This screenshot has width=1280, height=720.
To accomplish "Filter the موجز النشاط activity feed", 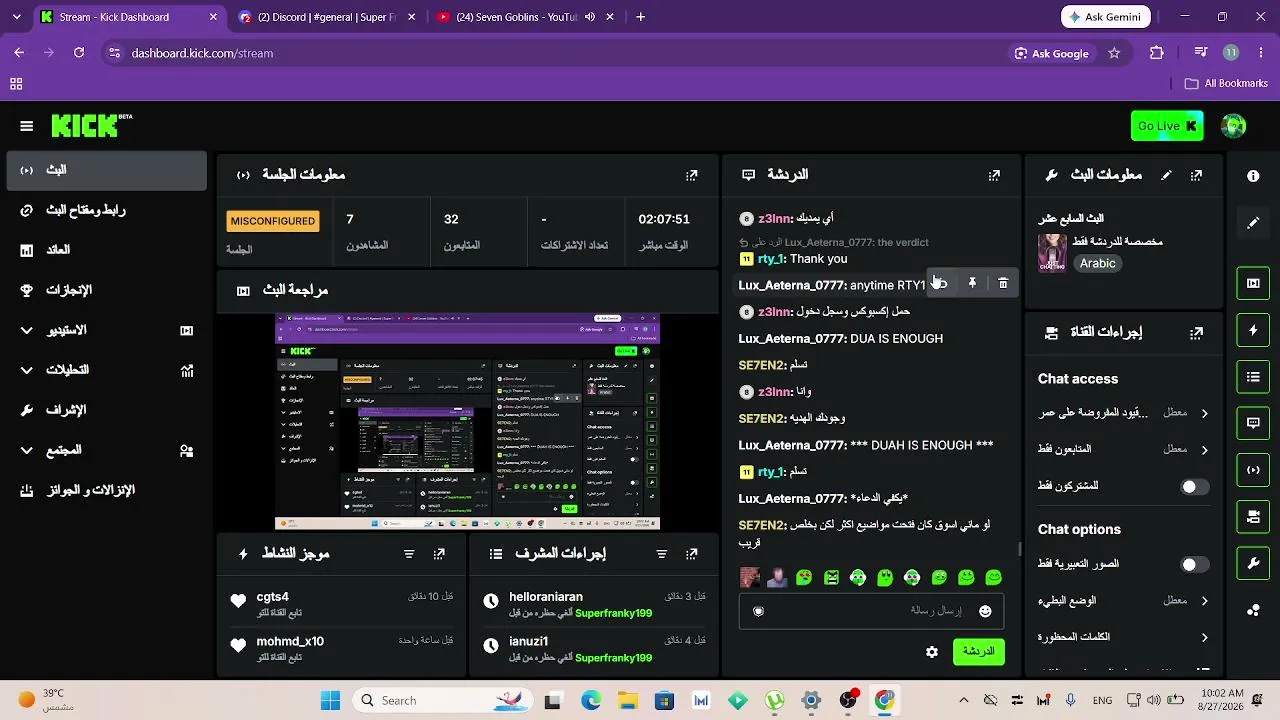I will point(409,554).
